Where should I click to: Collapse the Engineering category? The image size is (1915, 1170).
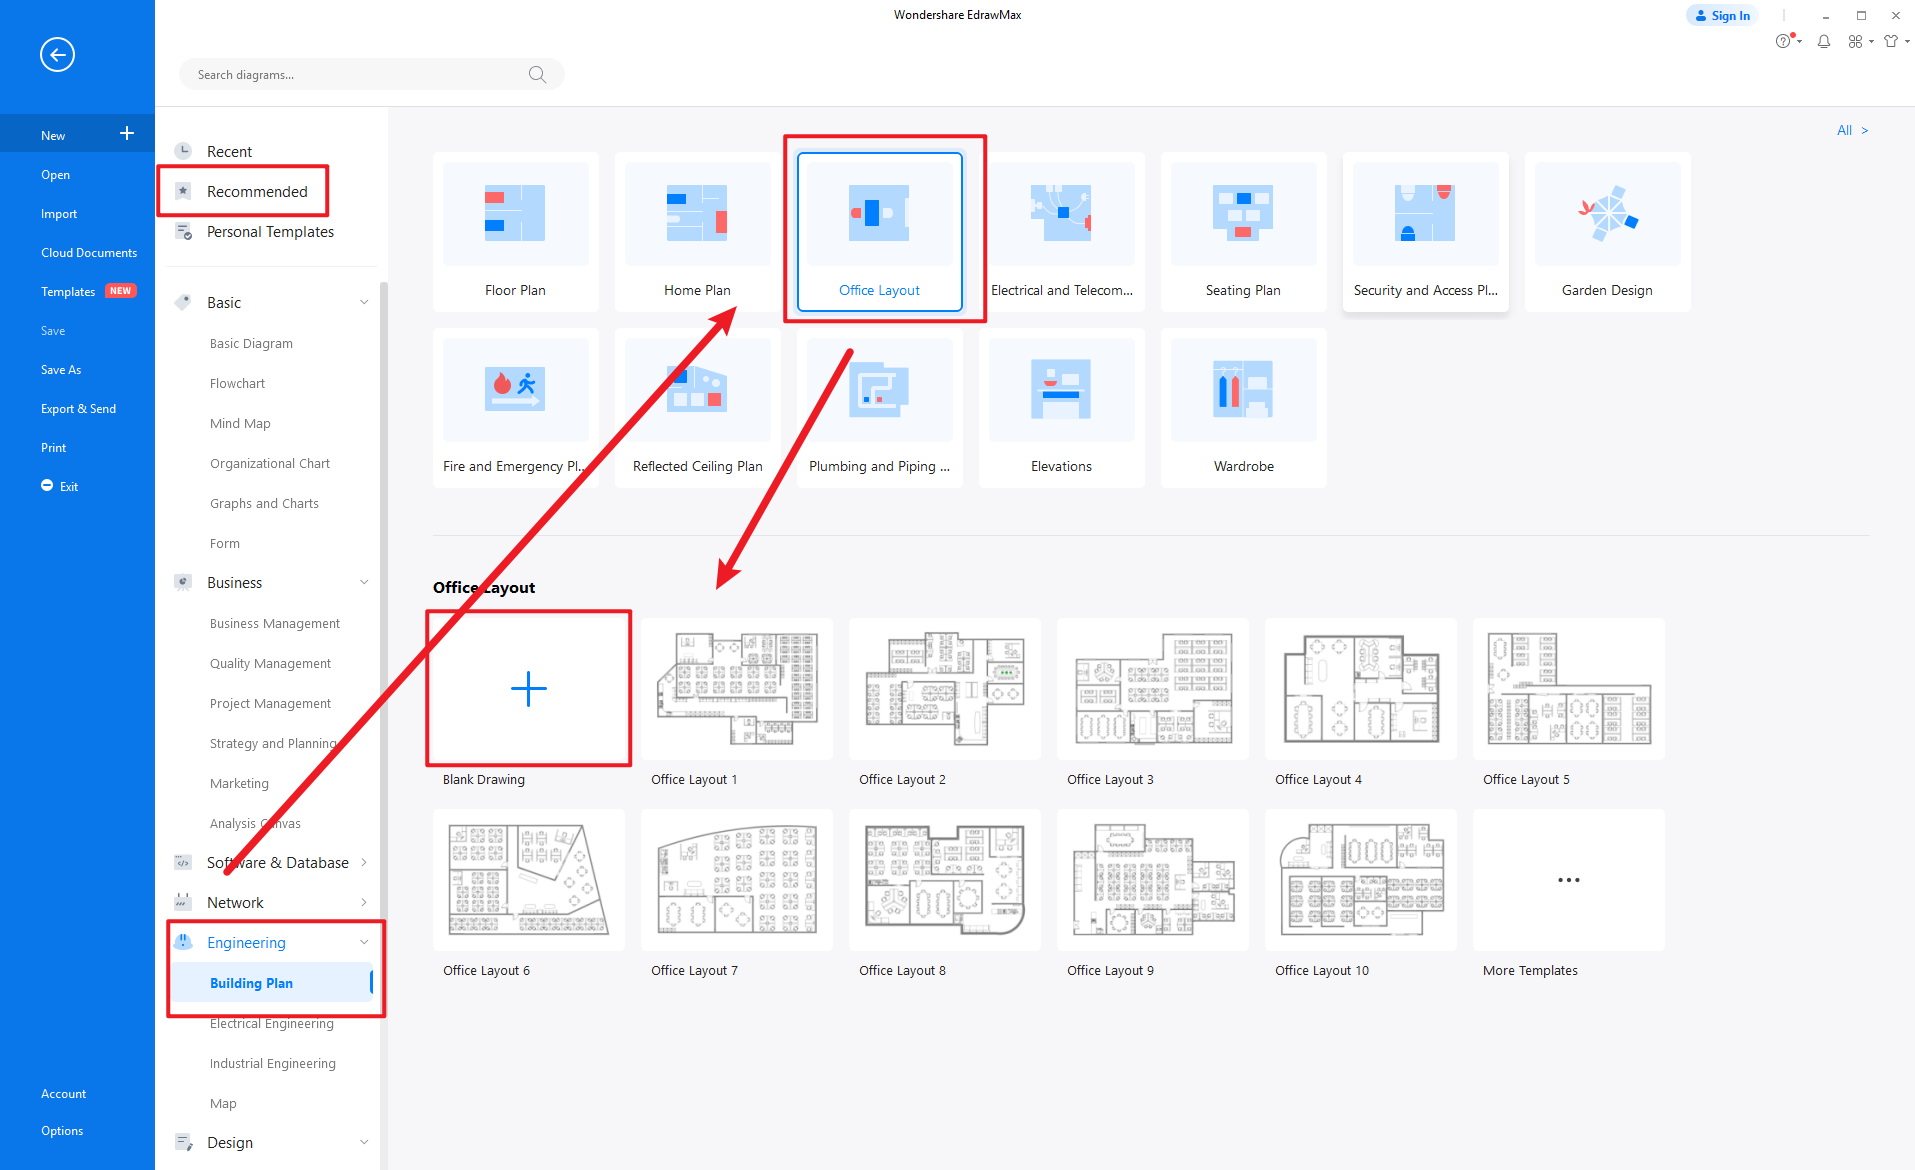click(363, 941)
